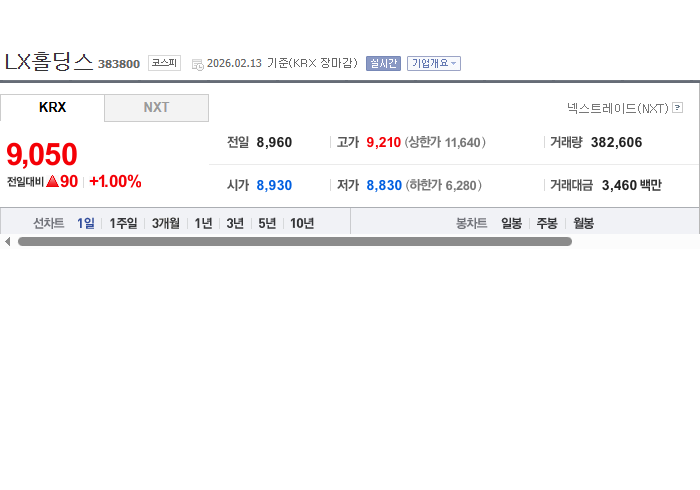Select the 1년 line chart period
This screenshot has height=490, width=700.
(203, 223)
